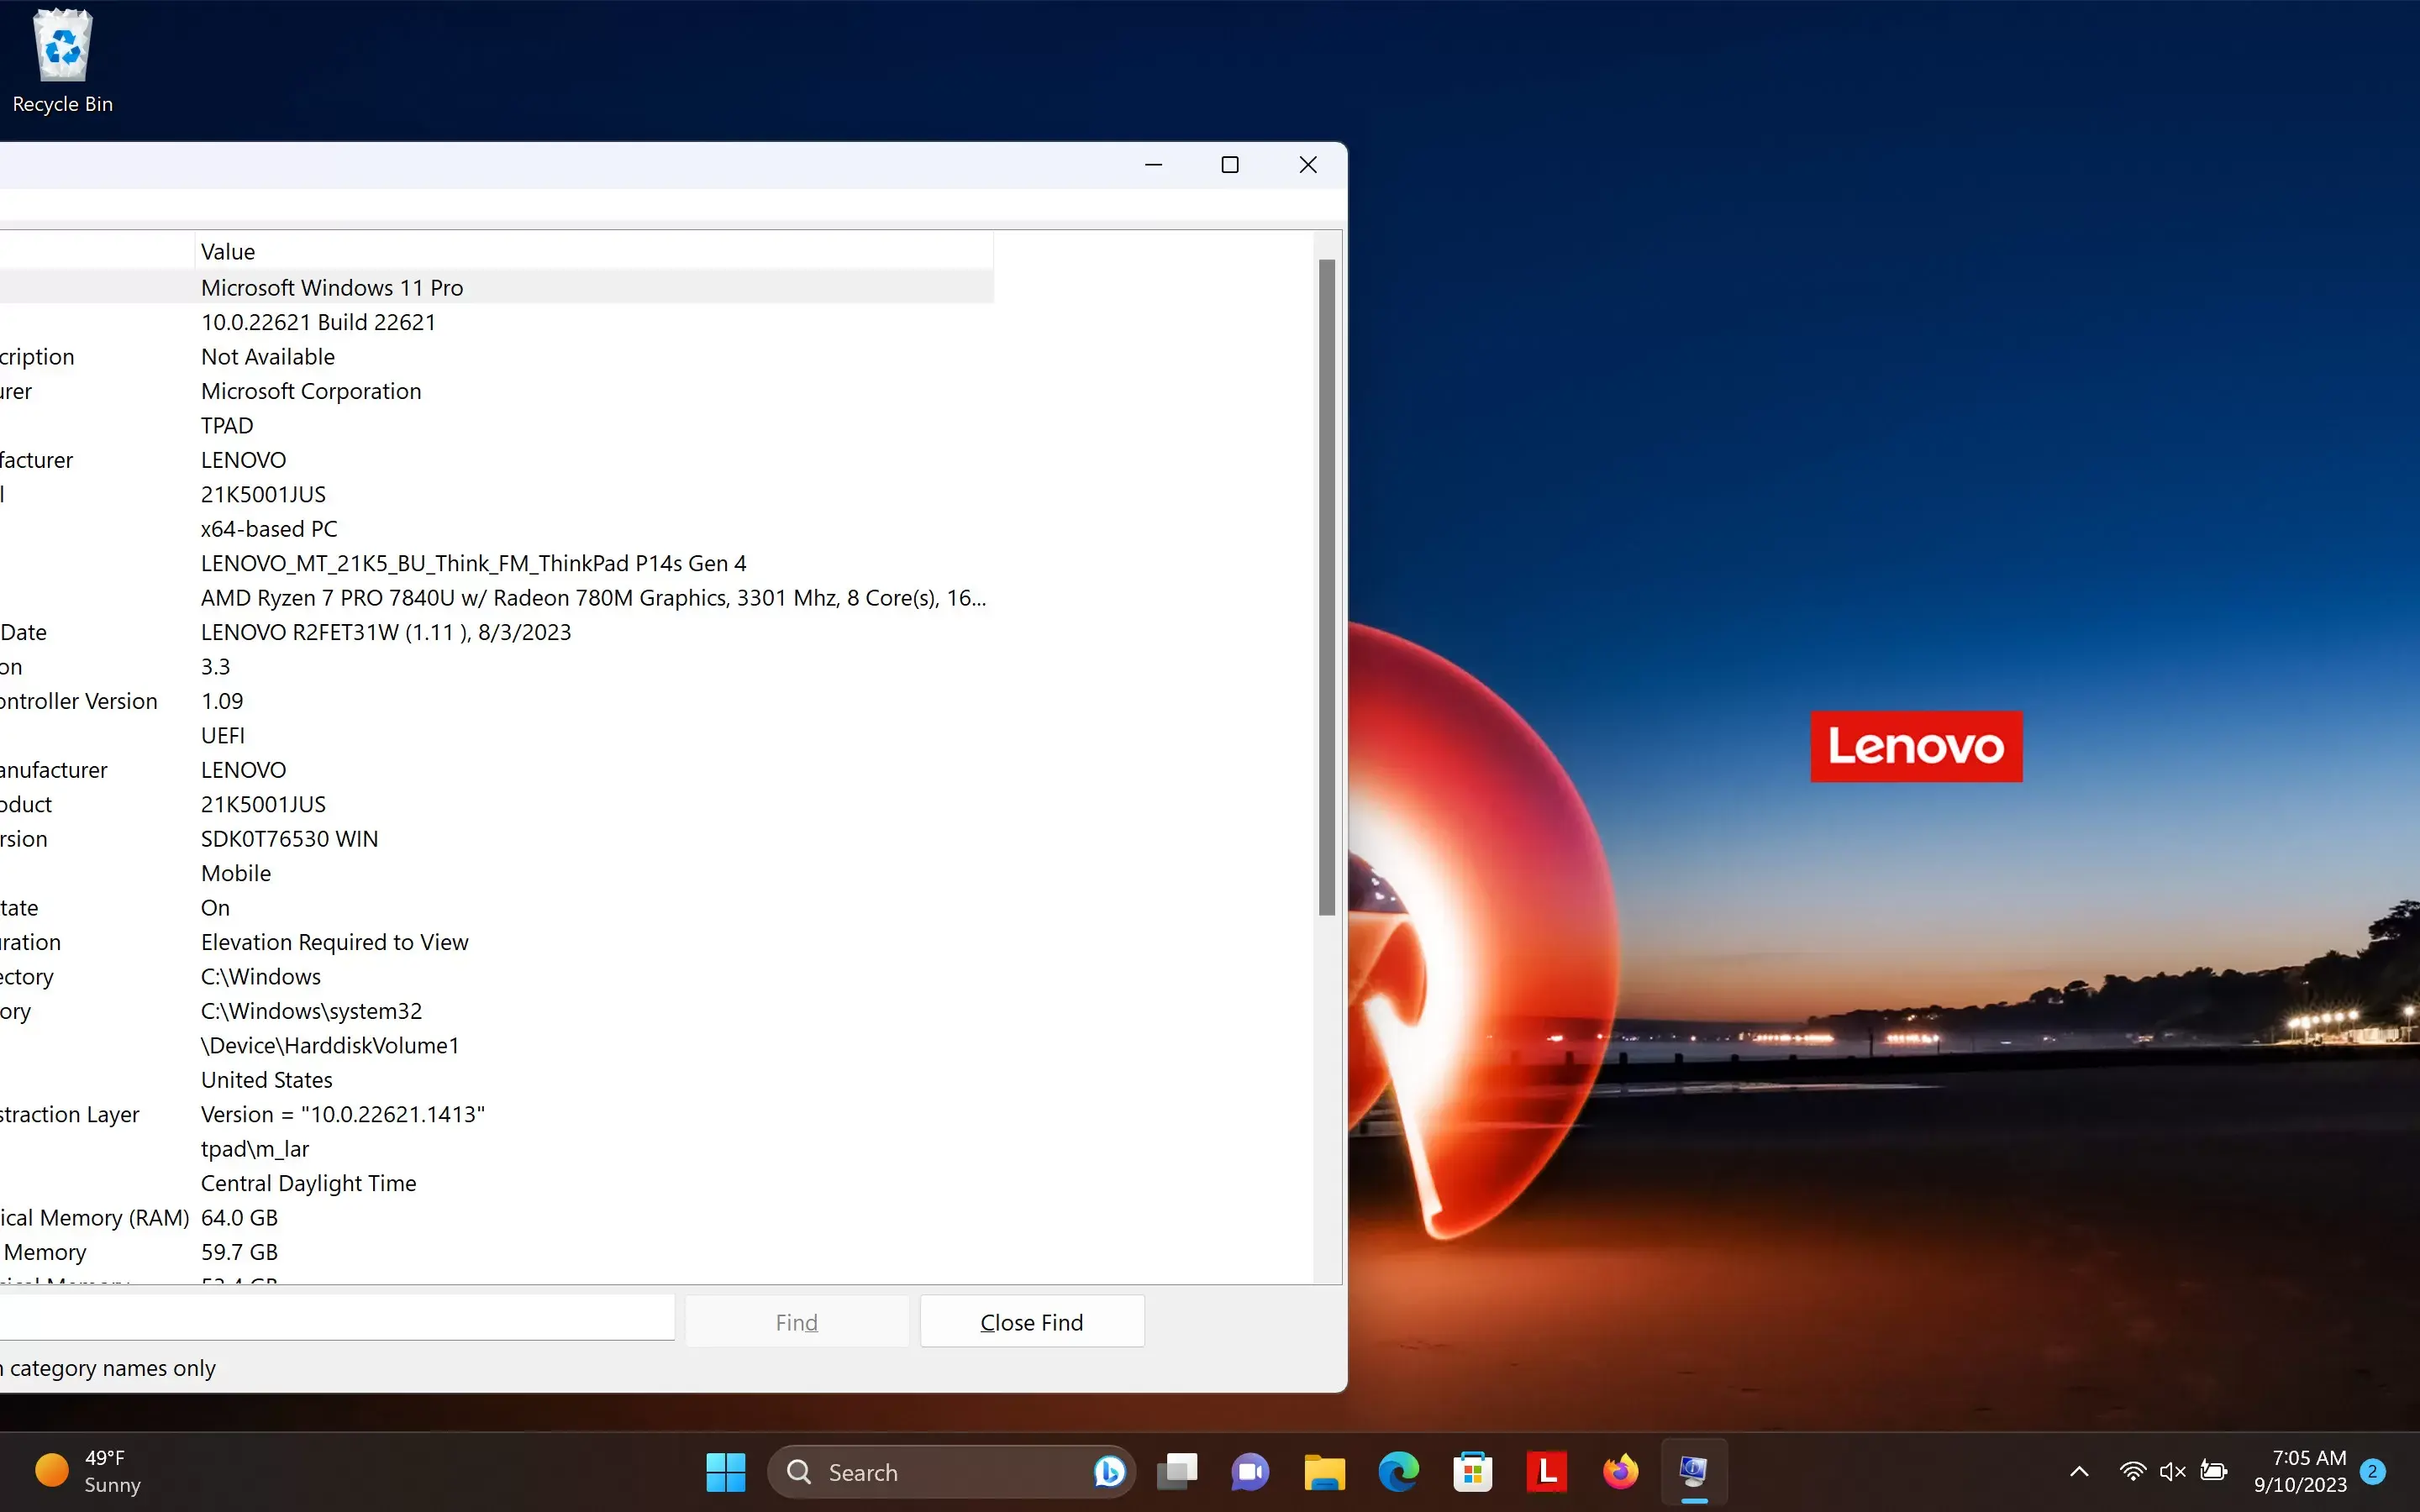2420x1512 pixels.
Task: Minimize the System Information window
Action: [1154, 165]
